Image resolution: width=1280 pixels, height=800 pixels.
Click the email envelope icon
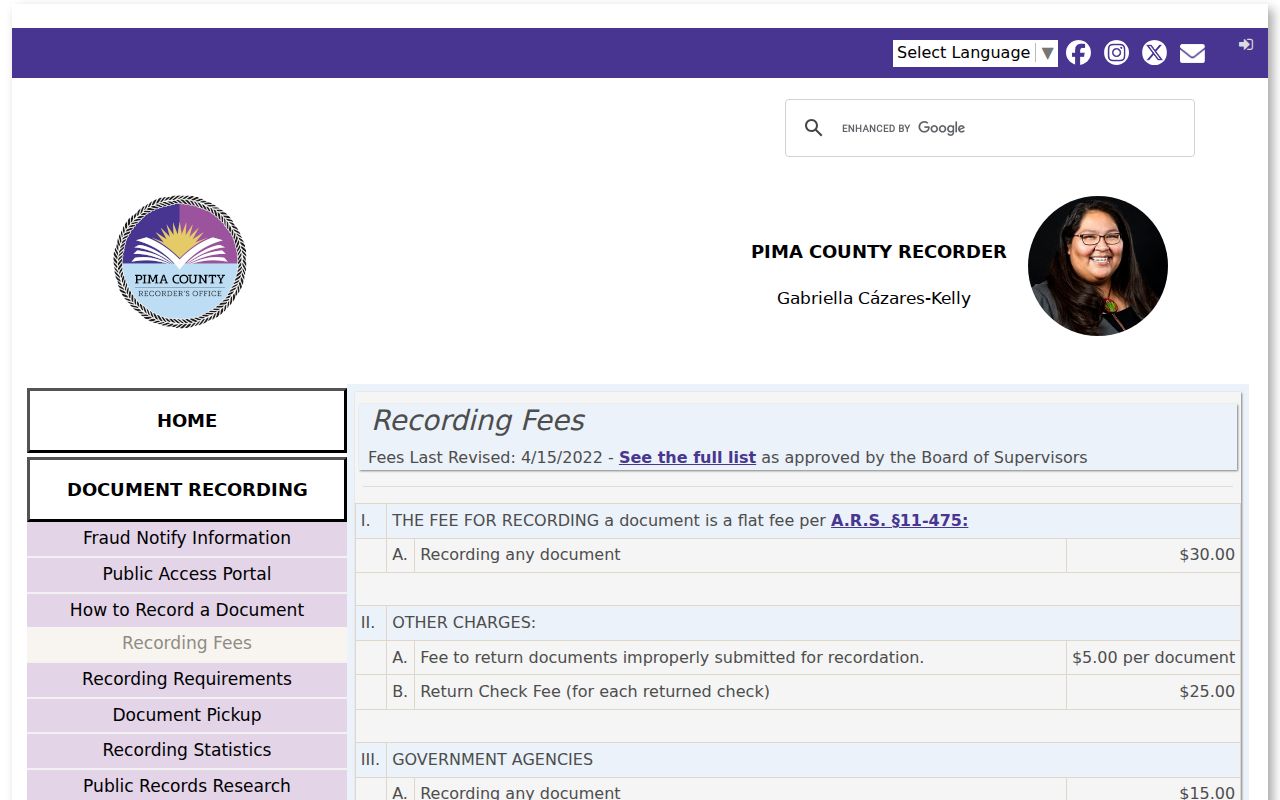pyautogui.click(x=1192, y=53)
